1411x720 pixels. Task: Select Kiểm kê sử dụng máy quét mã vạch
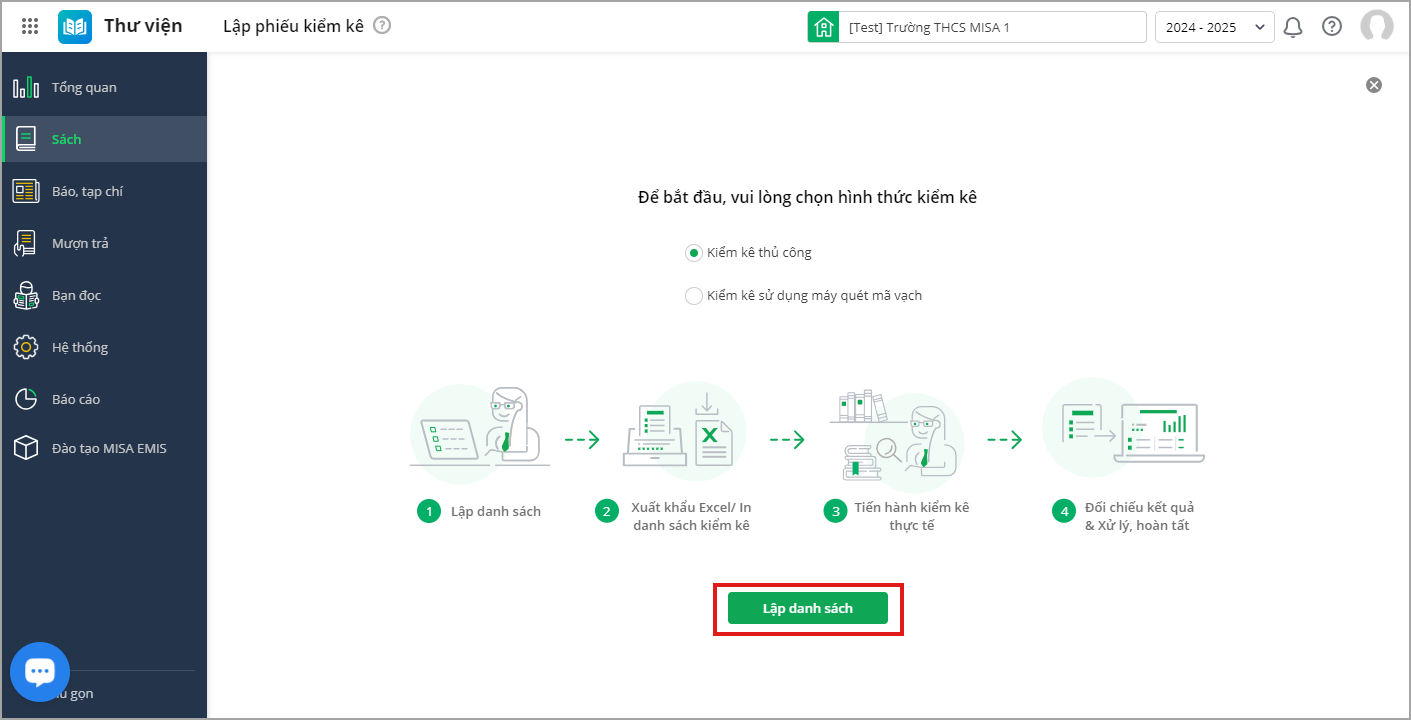[x=694, y=296]
